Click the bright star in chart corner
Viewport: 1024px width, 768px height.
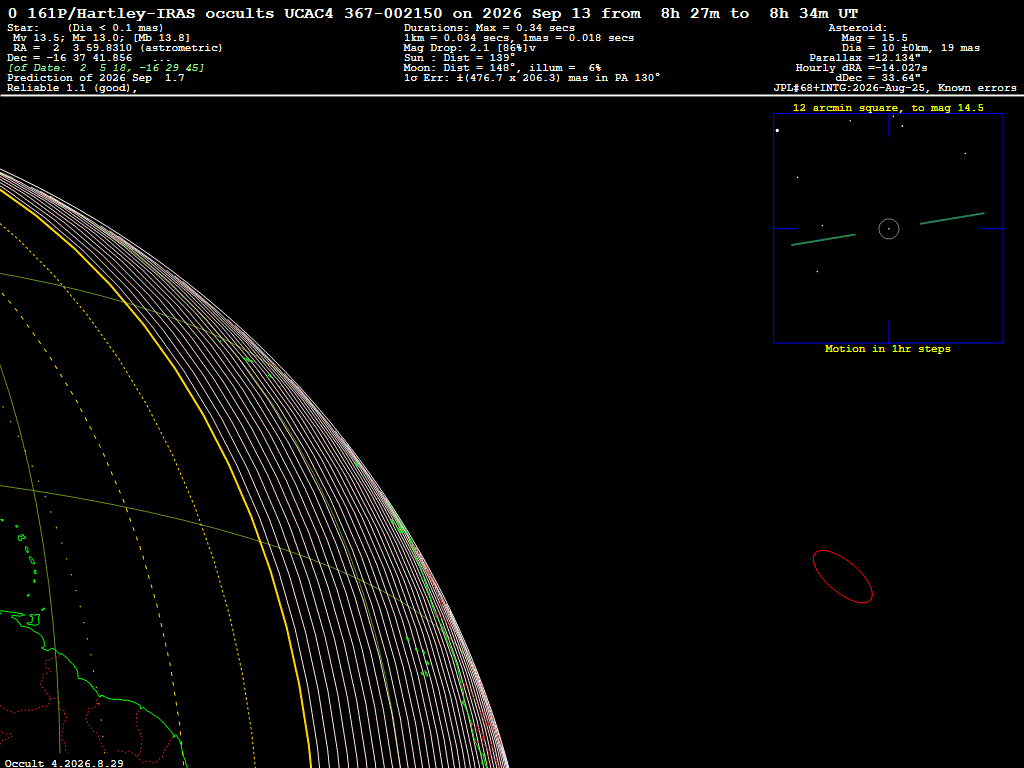[x=777, y=131]
